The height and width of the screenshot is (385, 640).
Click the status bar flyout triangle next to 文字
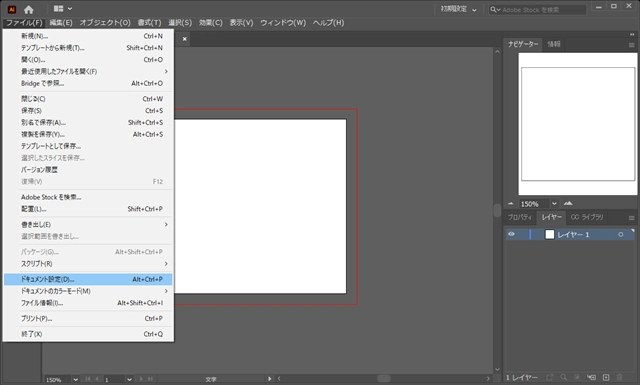tap(269, 379)
